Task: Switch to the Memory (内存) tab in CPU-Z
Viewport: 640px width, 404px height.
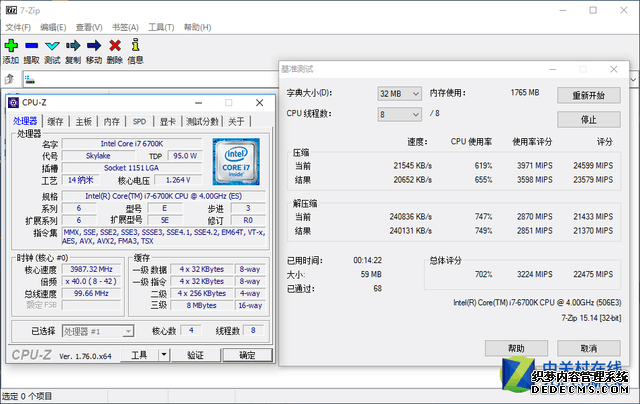Action: tap(111, 121)
